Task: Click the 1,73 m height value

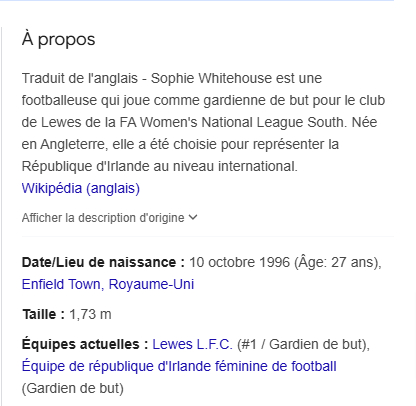Action: pos(90,314)
